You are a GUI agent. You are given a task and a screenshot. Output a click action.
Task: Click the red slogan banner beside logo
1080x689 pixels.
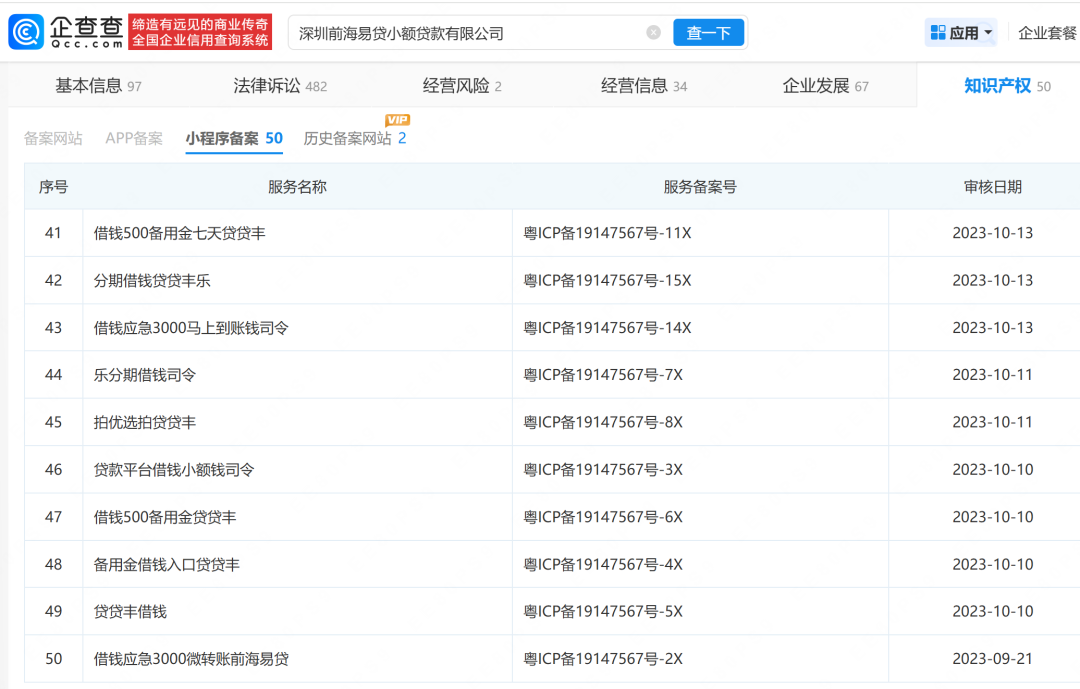coord(200,32)
